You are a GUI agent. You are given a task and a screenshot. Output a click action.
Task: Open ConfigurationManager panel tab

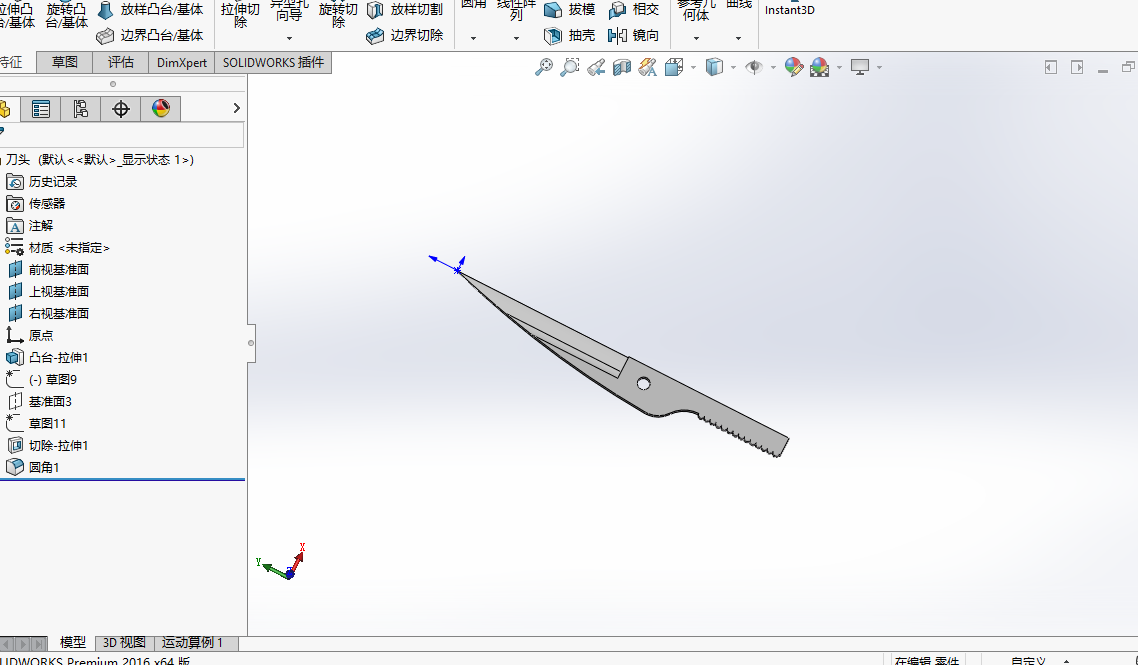pyautogui.click(x=81, y=109)
